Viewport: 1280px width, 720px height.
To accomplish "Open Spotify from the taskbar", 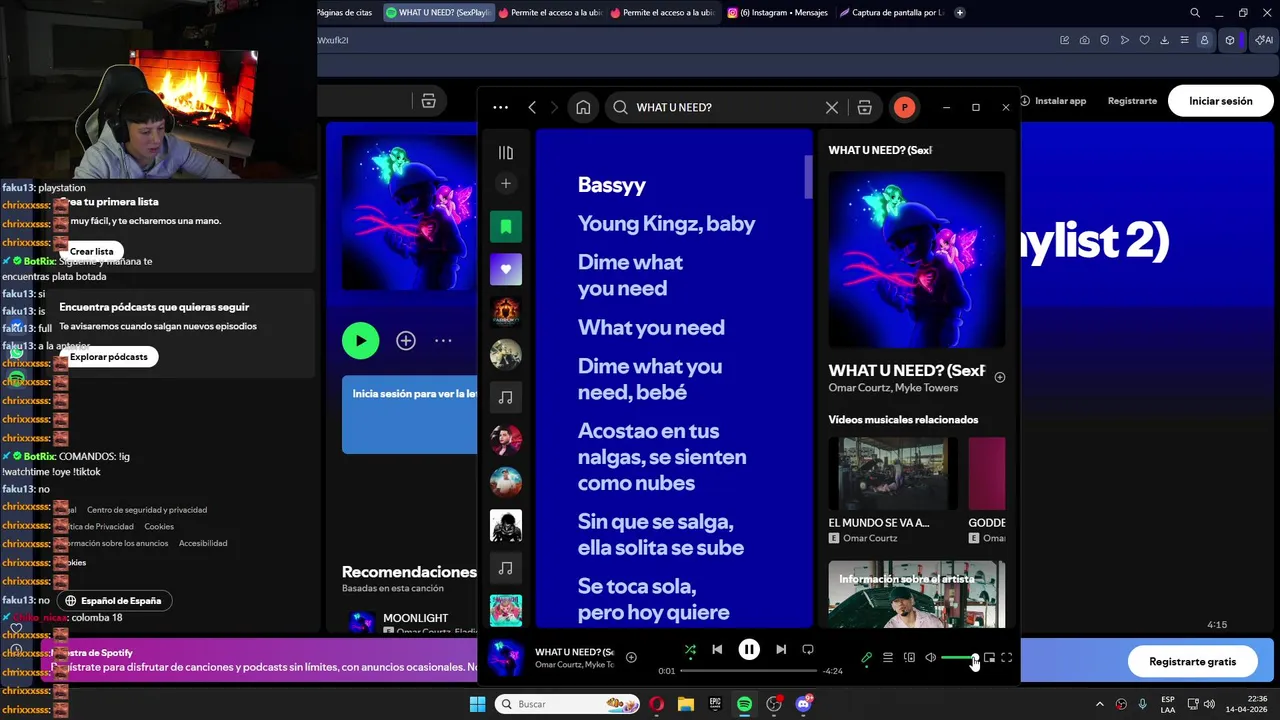I will [x=744, y=704].
